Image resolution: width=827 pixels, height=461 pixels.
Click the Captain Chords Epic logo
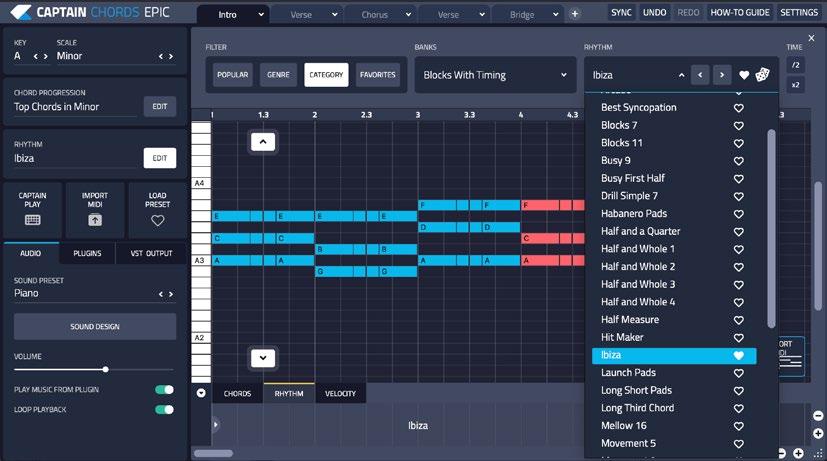90,12
